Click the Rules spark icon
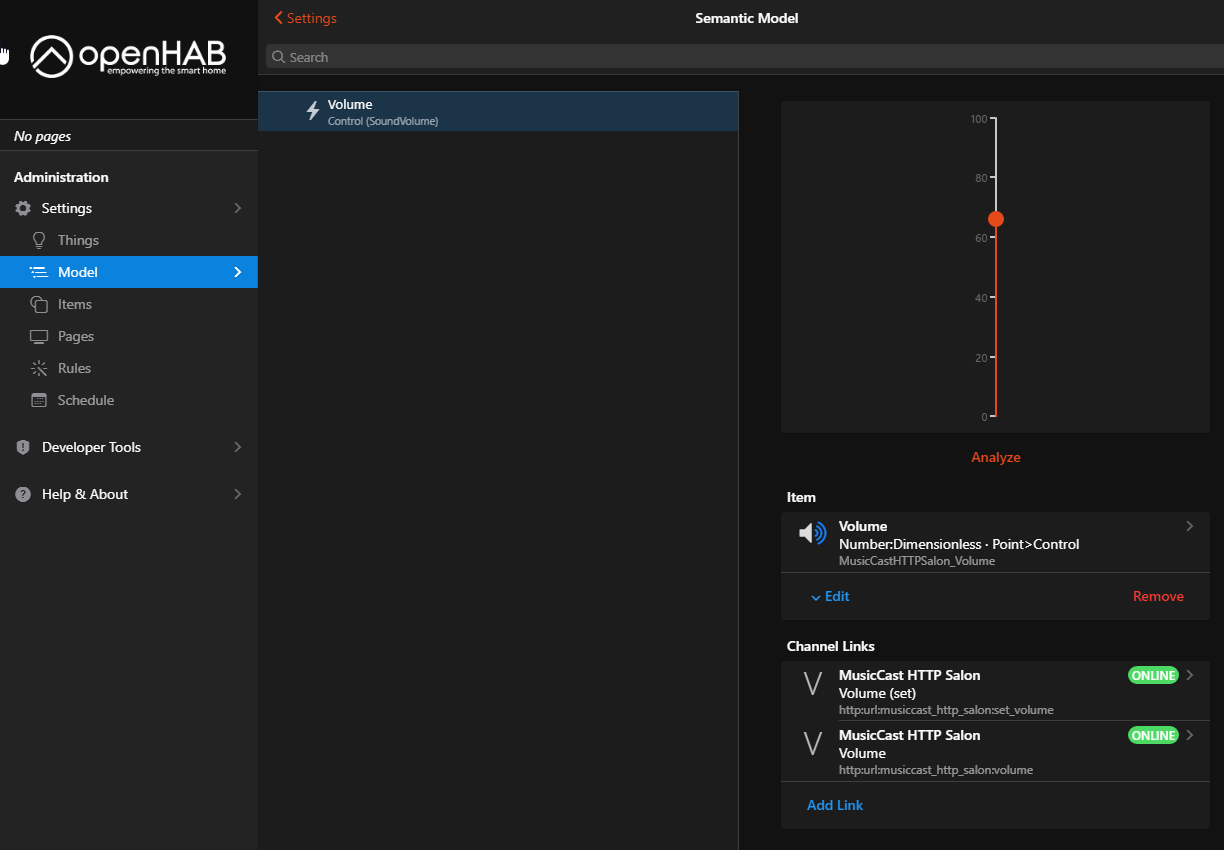Image resolution: width=1224 pixels, height=850 pixels. pos(39,368)
